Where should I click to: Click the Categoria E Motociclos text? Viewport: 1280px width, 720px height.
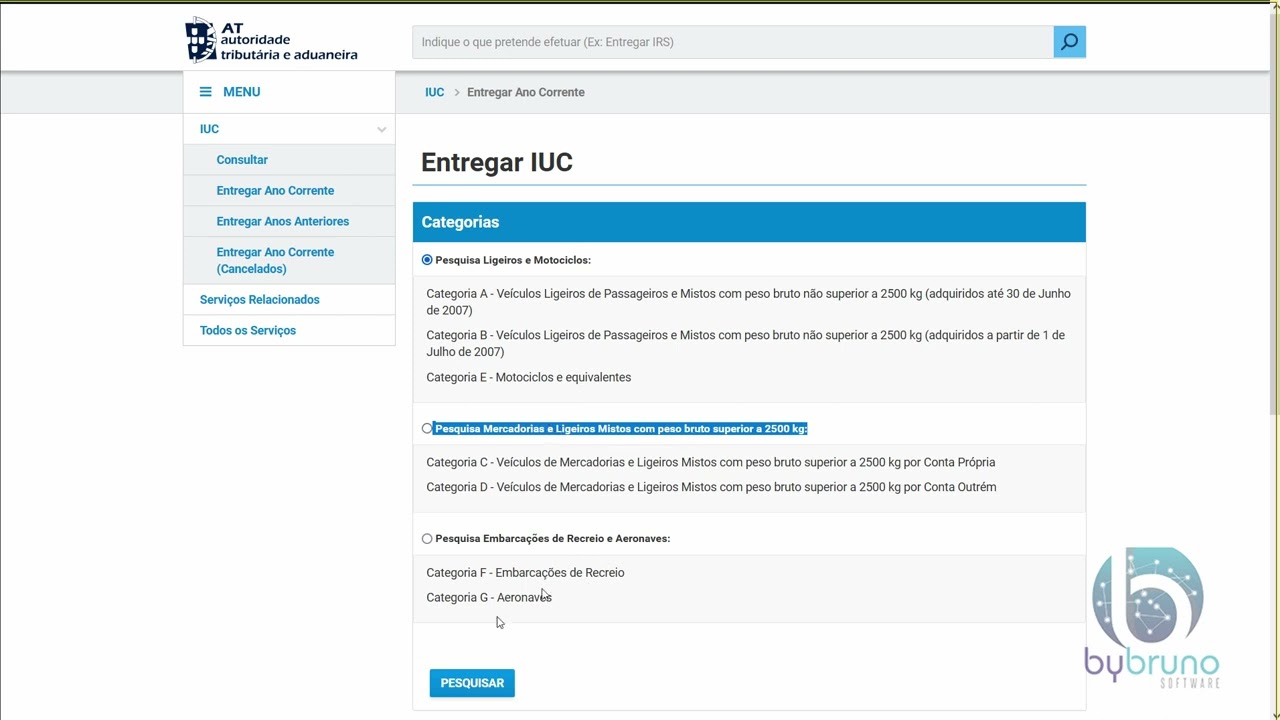pos(529,377)
